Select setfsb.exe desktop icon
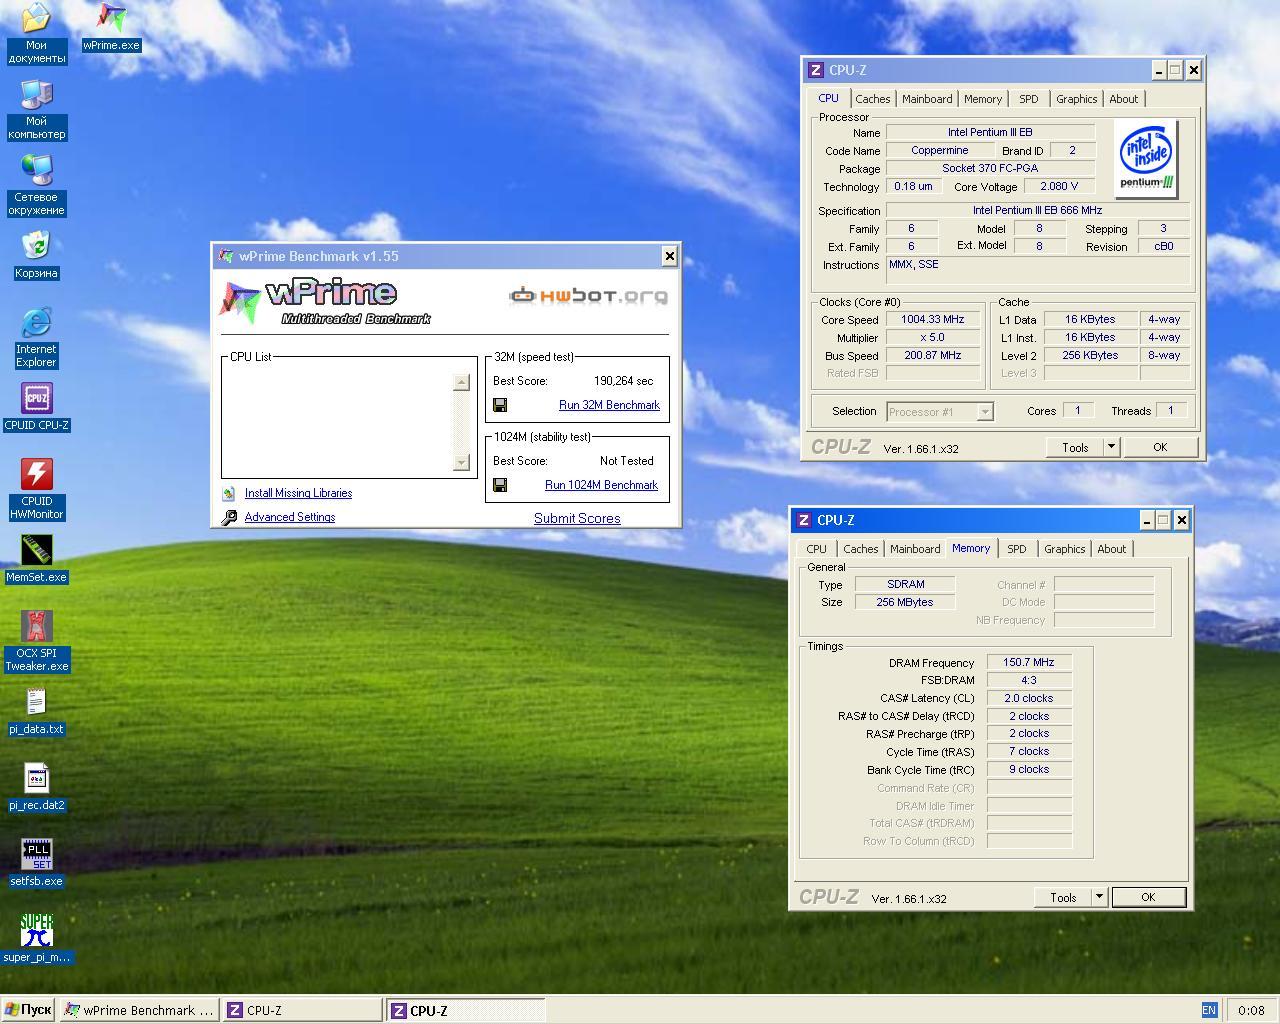The width and height of the screenshot is (1280, 1024). tap(36, 864)
